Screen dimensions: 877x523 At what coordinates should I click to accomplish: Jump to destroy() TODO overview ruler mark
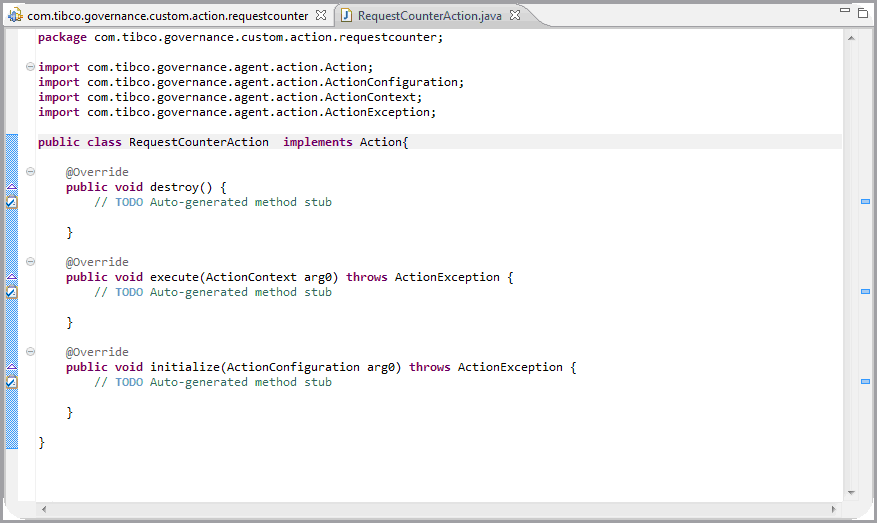click(x=865, y=201)
